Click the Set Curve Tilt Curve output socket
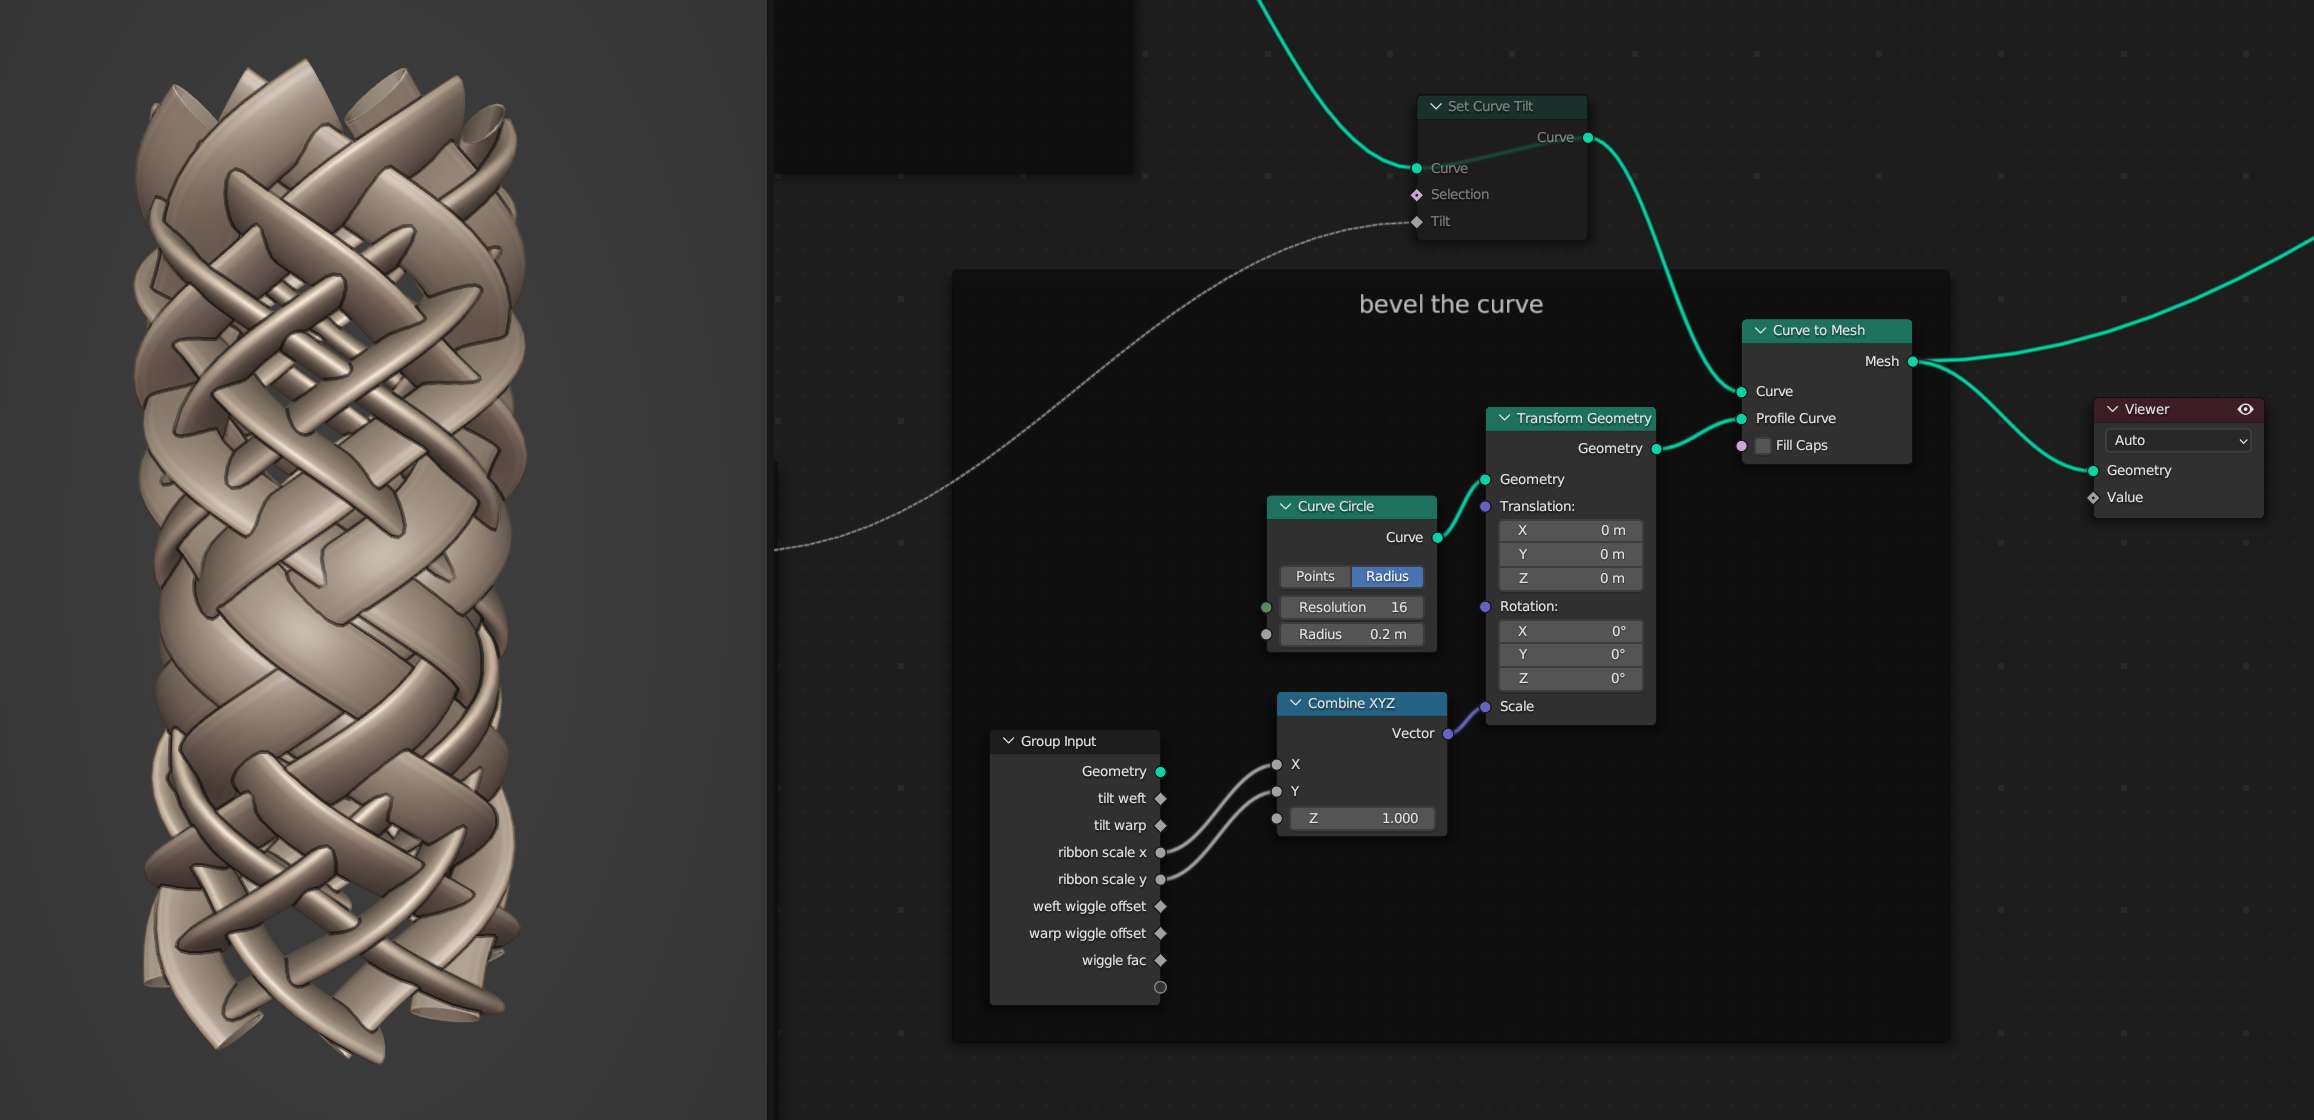Viewport: 2314px width, 1120px height. 1588,138
